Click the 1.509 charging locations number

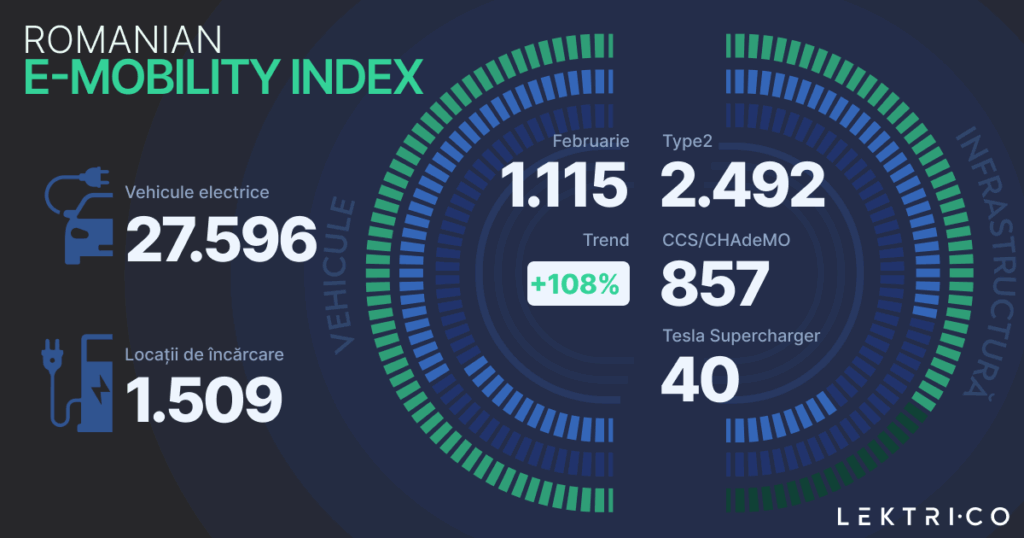pos(203,396)
